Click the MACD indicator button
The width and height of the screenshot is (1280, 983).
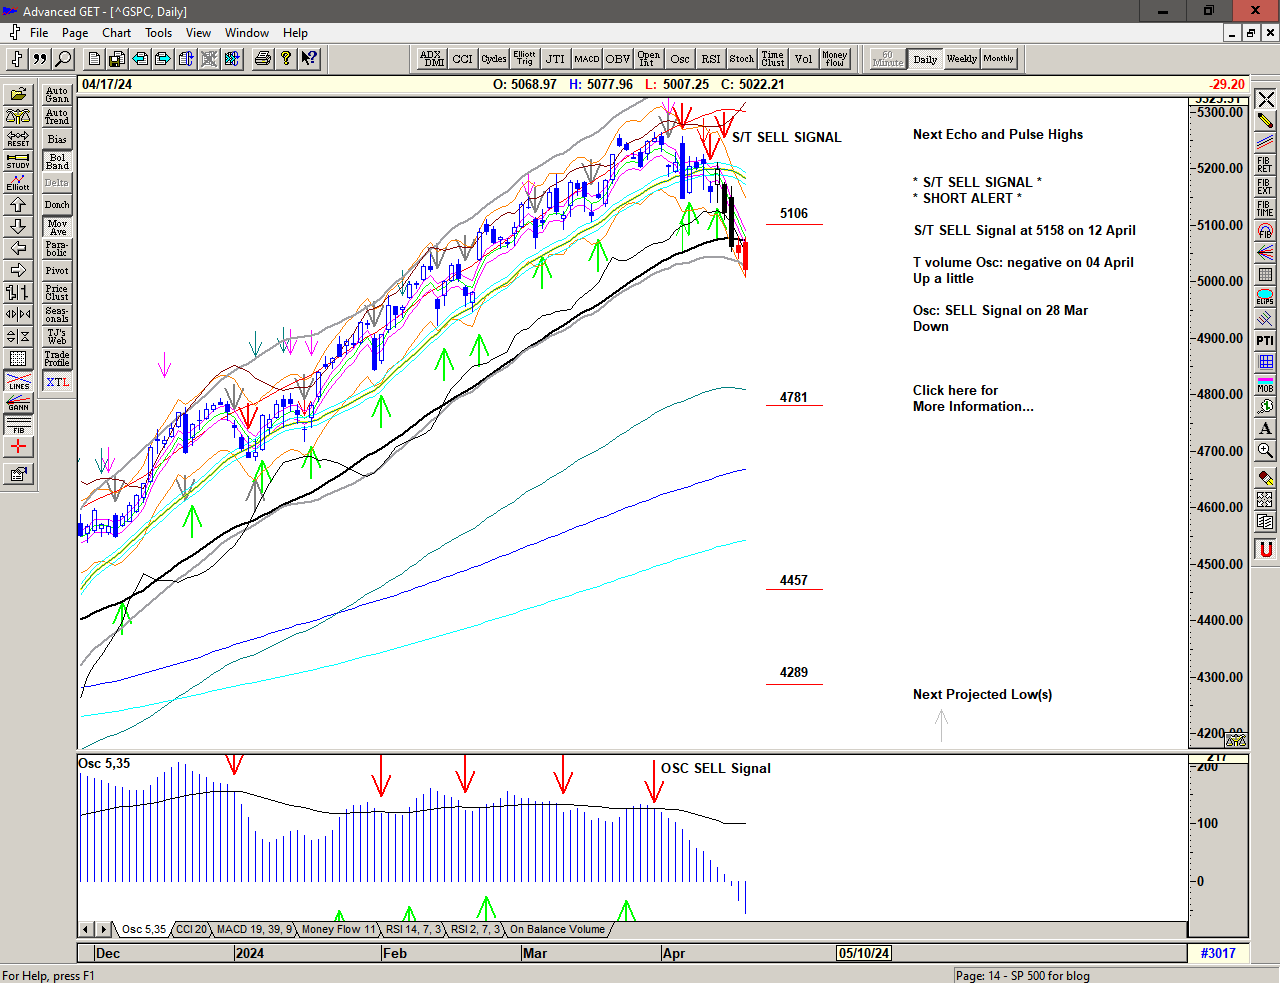pos(587,59)
